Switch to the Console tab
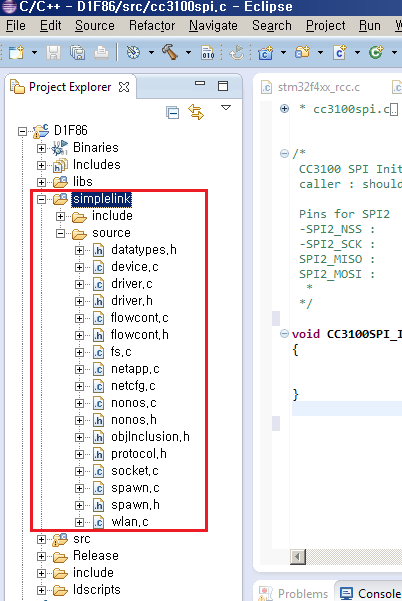 [x=372, y=593]
